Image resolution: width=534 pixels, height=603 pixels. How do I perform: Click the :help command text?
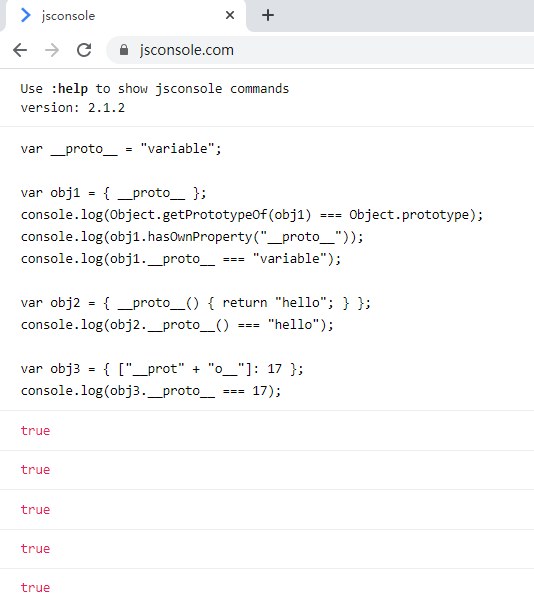(x=70, y=89)
